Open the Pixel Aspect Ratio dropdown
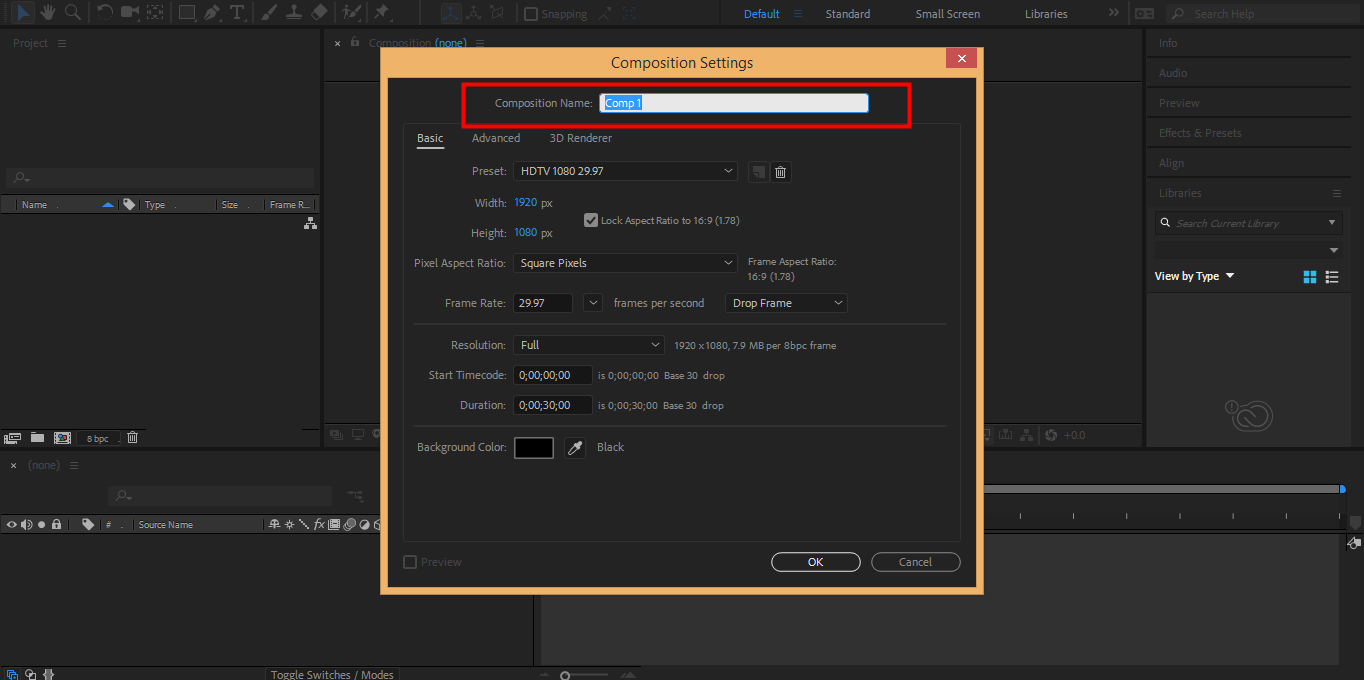The image size is (1364, 680). coord(626,263)
